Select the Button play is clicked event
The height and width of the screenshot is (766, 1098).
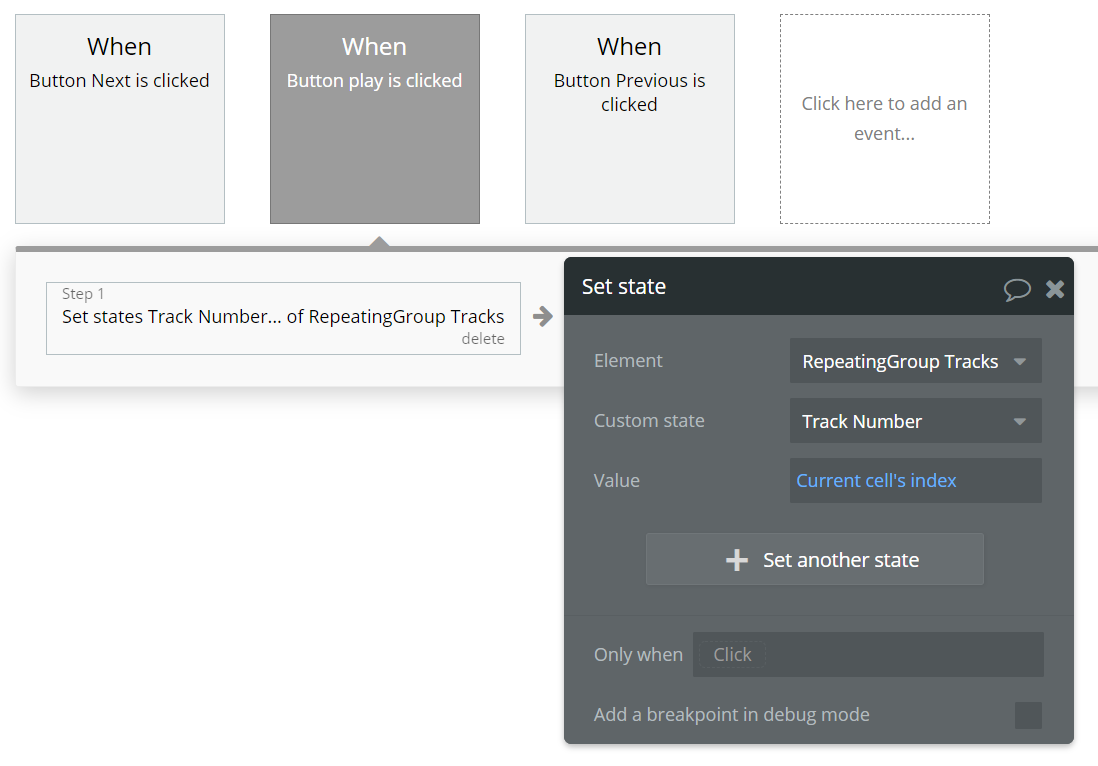point(375,119)
